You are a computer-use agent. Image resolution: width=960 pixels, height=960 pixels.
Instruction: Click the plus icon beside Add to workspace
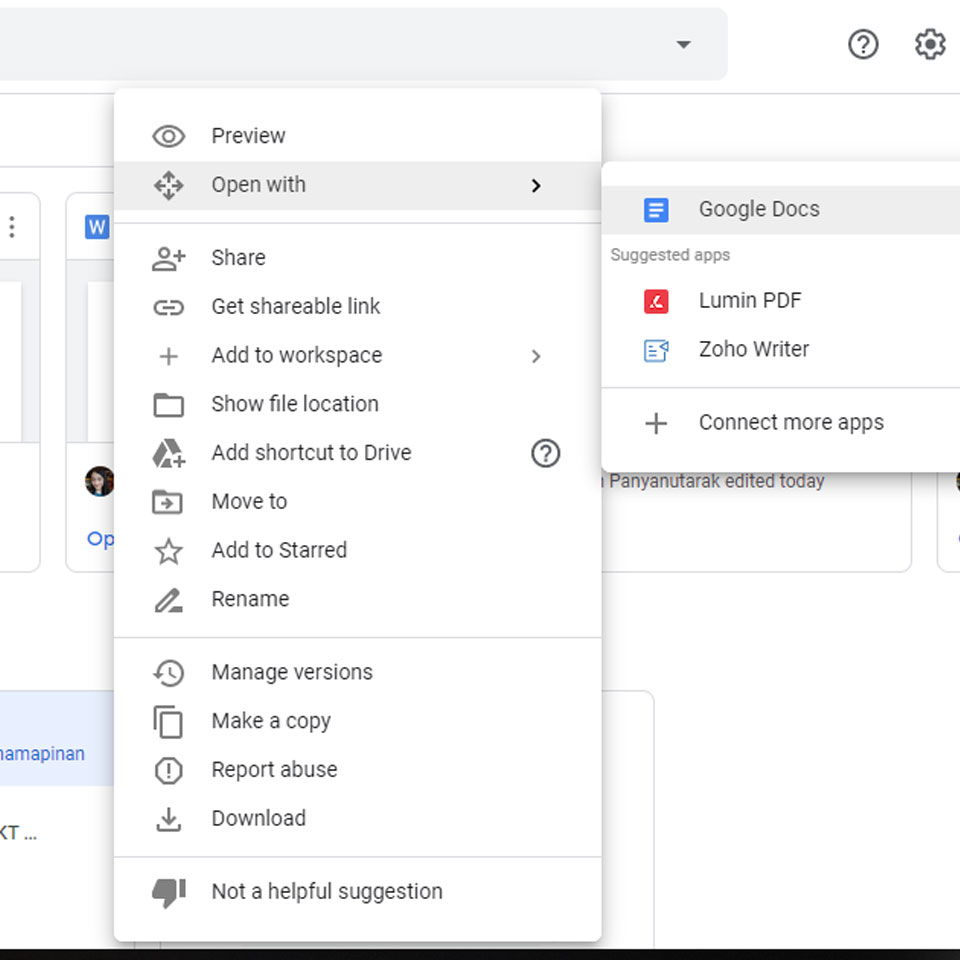(x=168, y=356)
